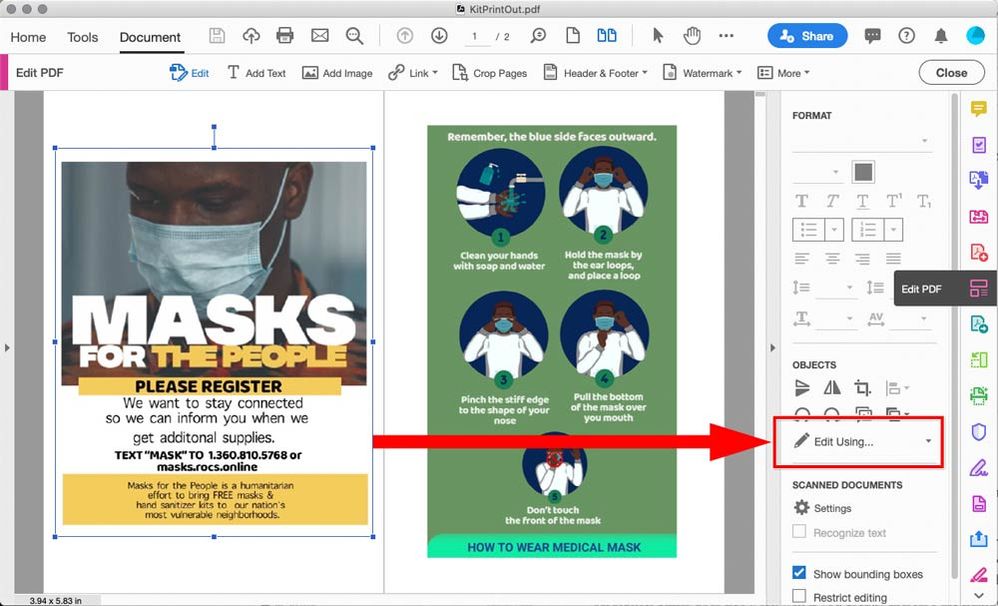Click the Print icon
The width and height of the screenshot is (998, 606).
coord(285,36)
